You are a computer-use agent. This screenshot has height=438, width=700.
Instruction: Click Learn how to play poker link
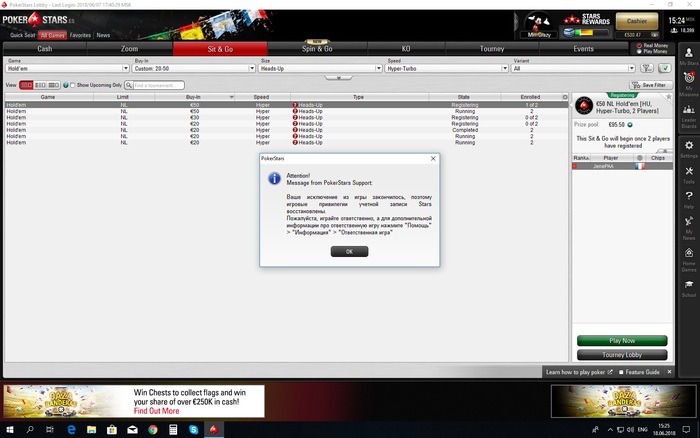(579, 372)
